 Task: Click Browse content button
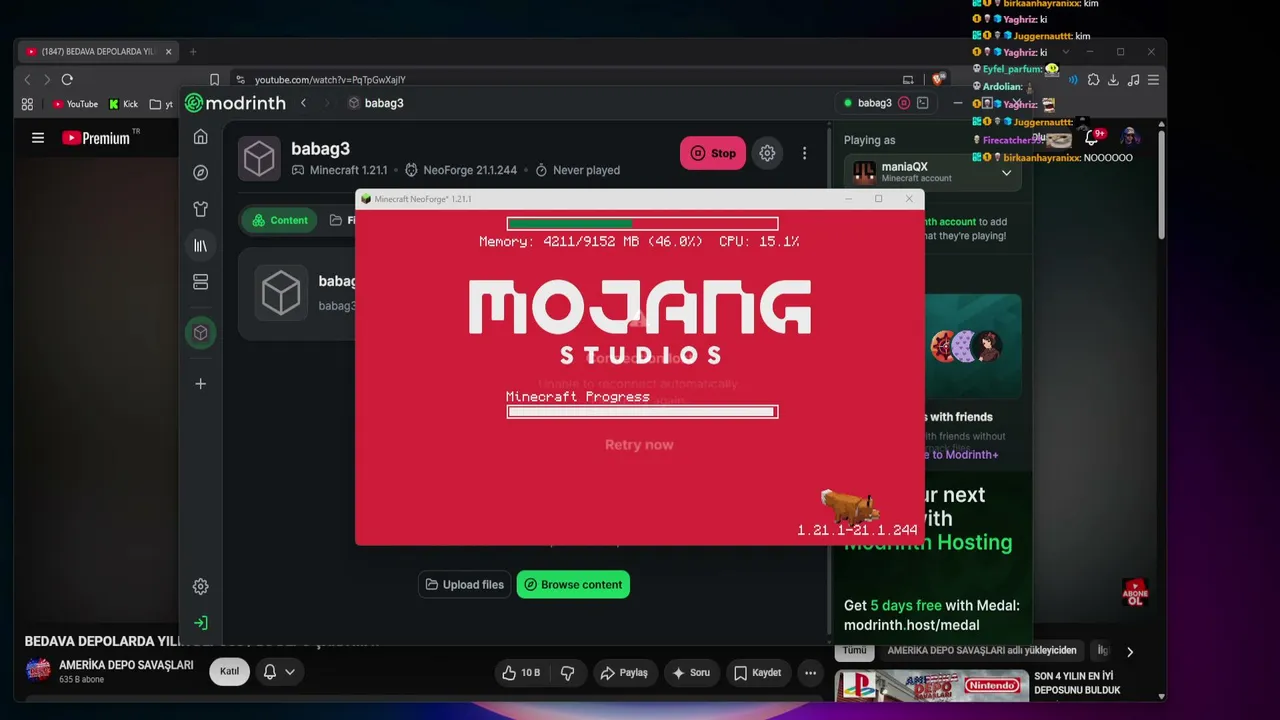coord(573,585)
